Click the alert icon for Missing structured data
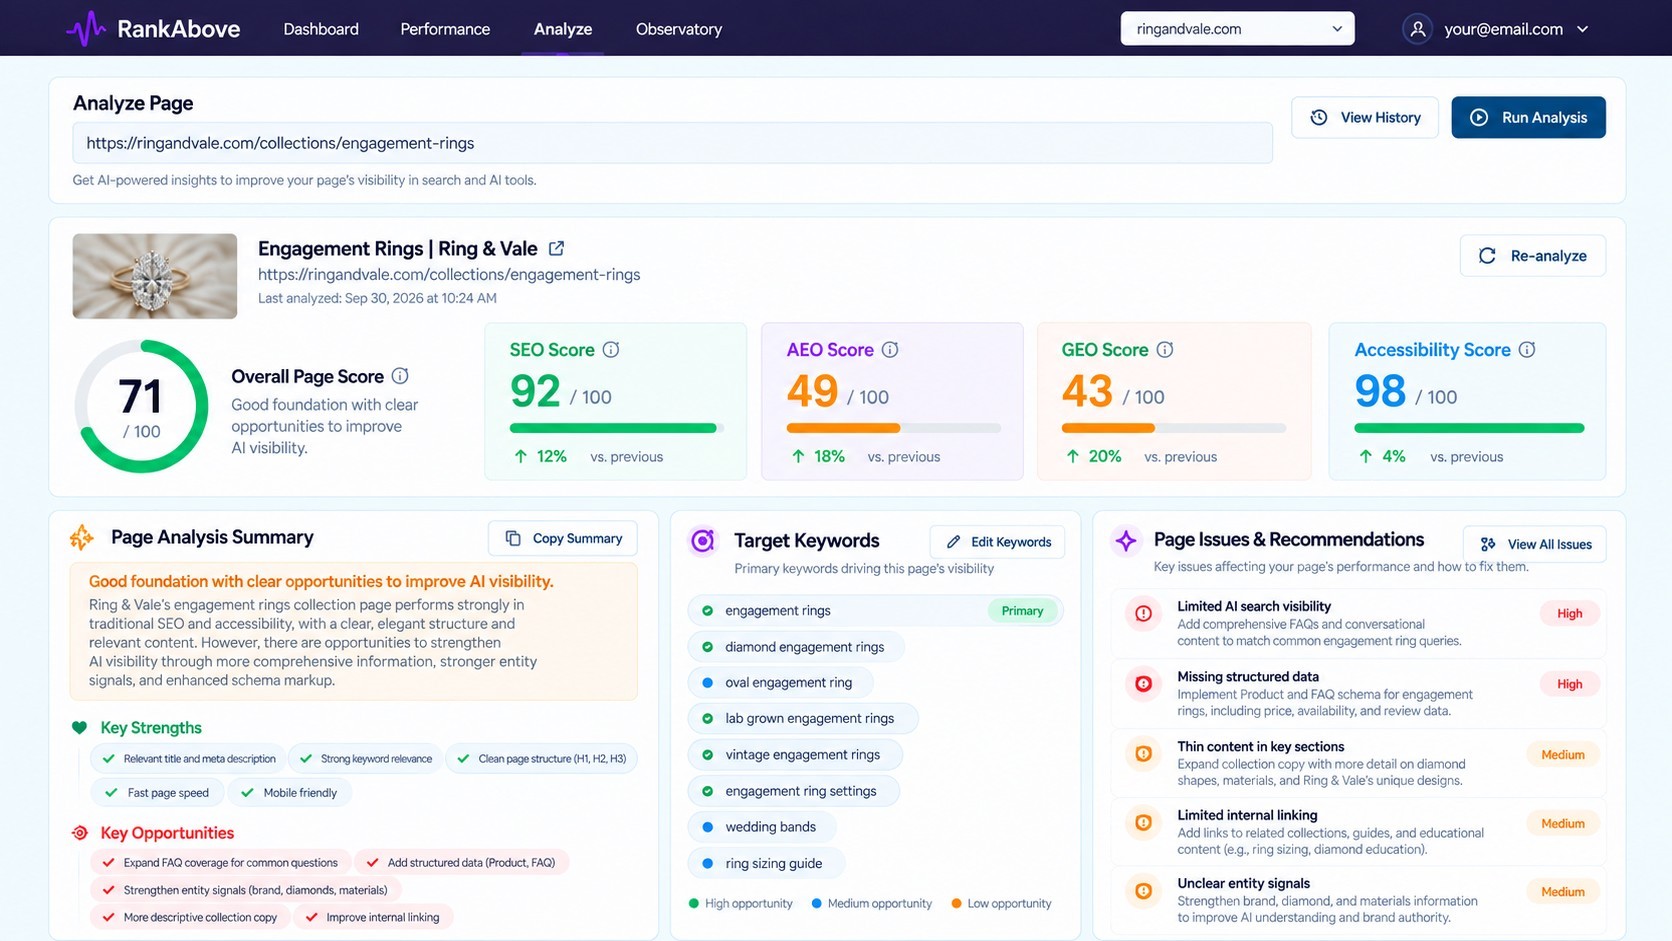This screenshot has width=1672, height=941. 1143,684
